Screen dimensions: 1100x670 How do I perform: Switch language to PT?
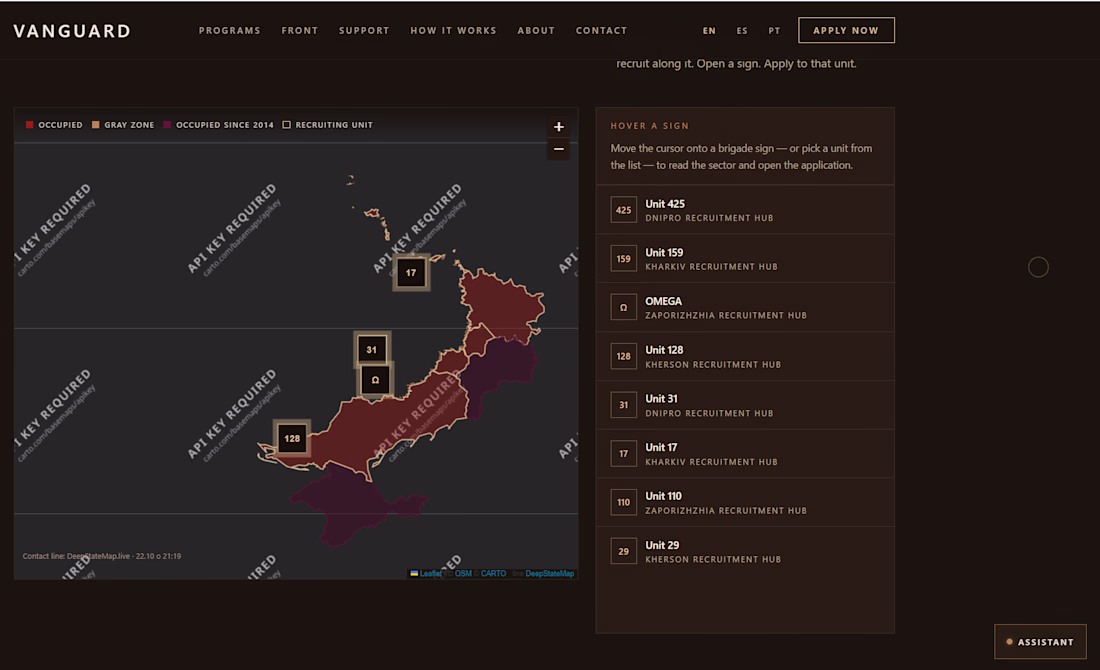pyautogui.click(x=774, y=31)
